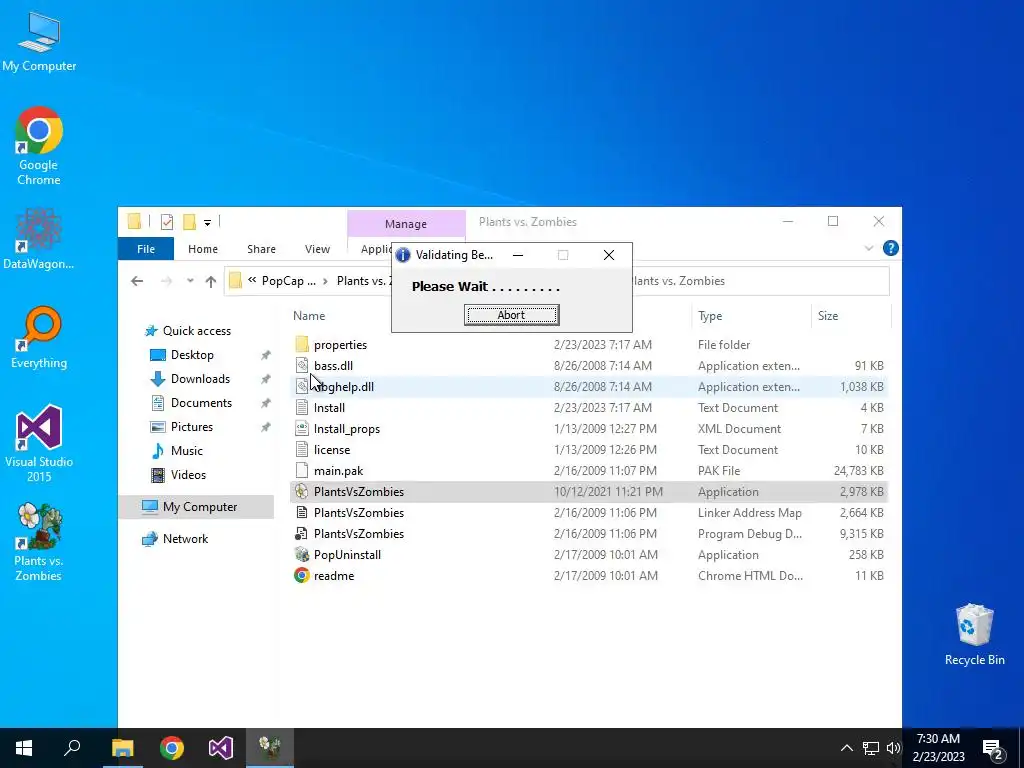
Task: Expand the ribbon with chevron arrow
Action: coord(869,248)
